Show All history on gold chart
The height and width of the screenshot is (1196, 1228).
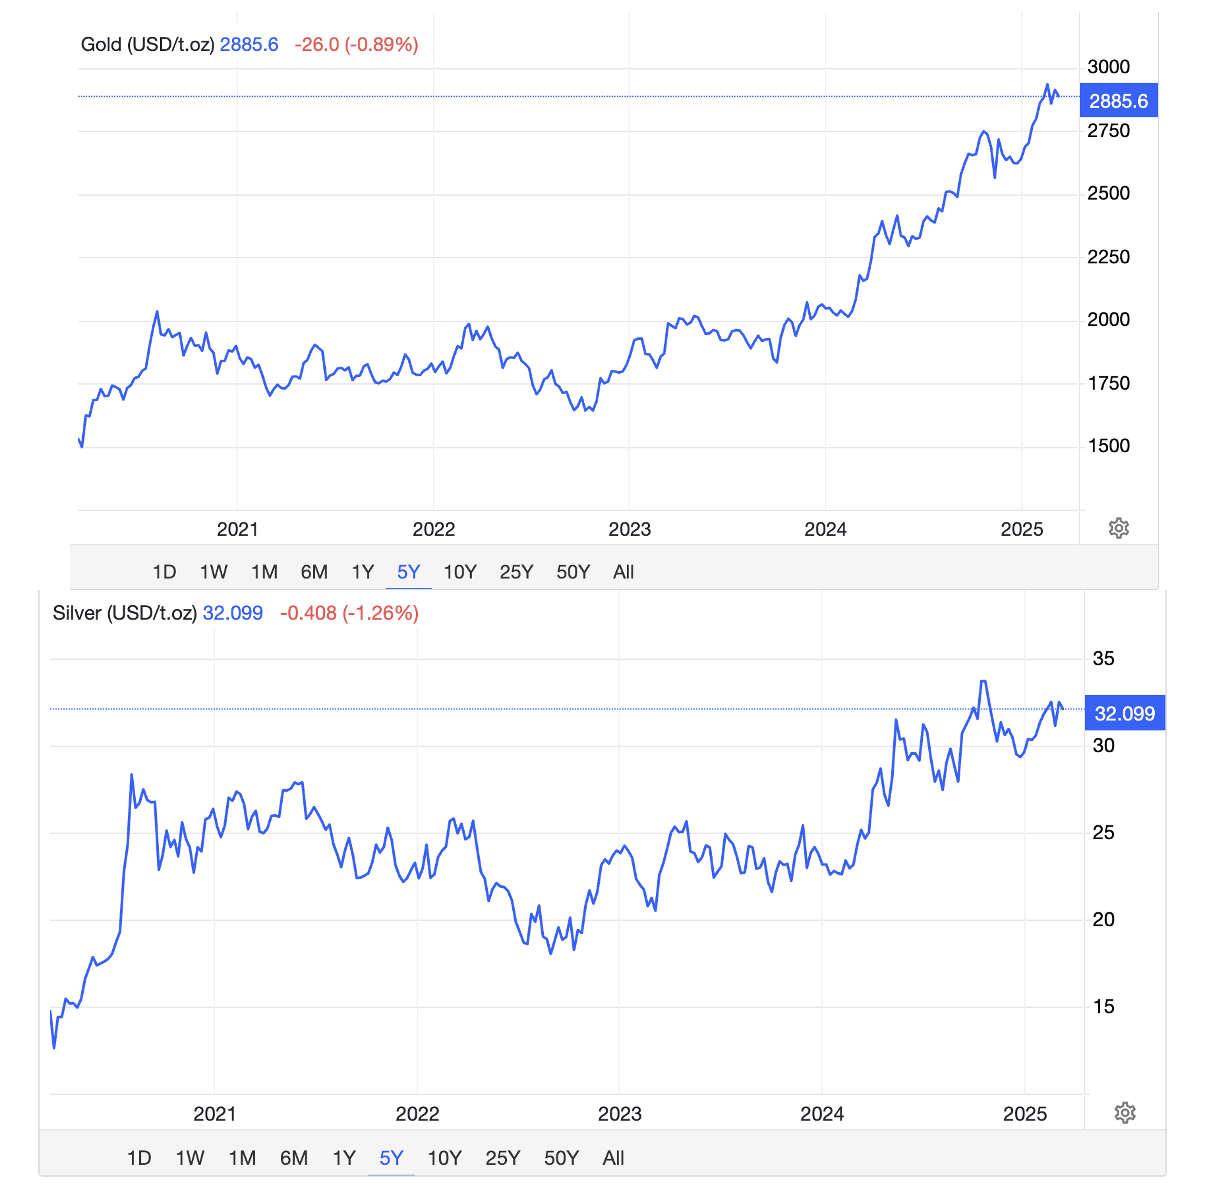click(623, 572)
